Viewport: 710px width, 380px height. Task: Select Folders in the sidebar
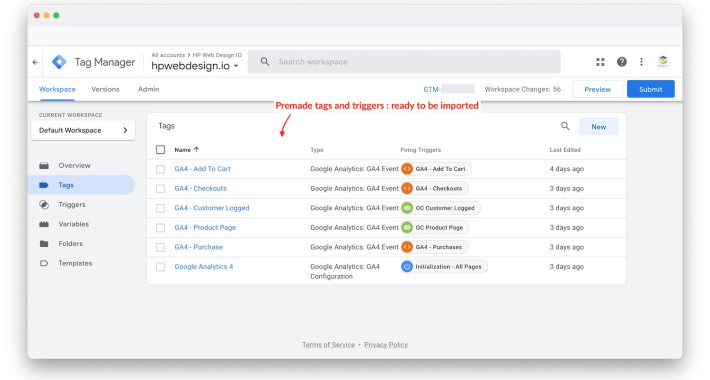pyautogui.click(x=71, y=244)
